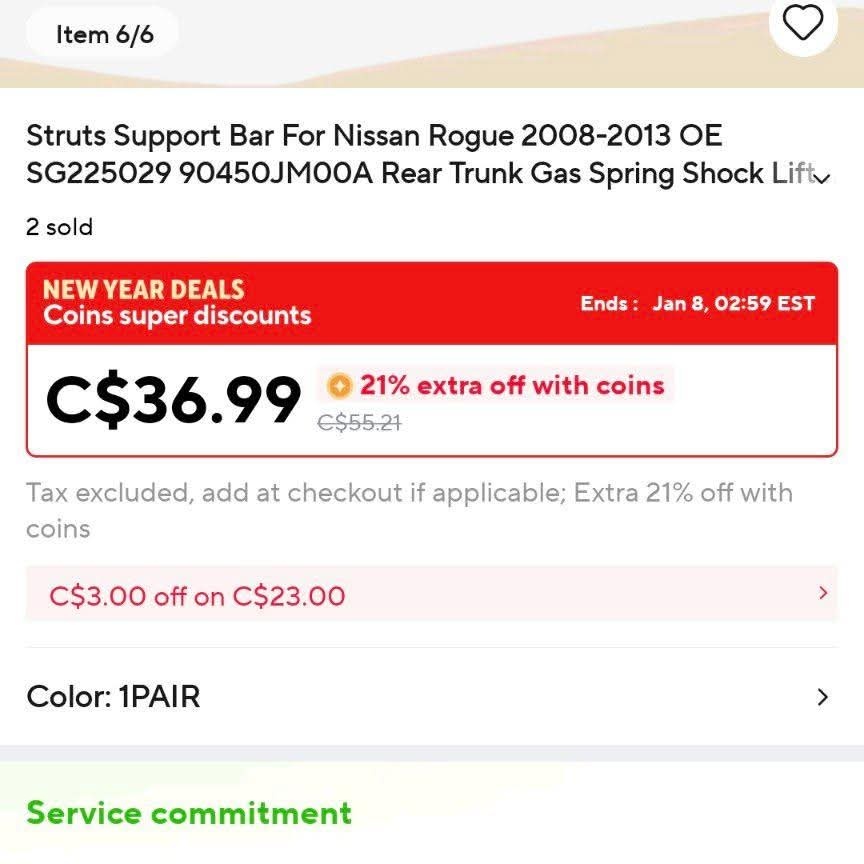Click the orange coin icon

[339, 385]
